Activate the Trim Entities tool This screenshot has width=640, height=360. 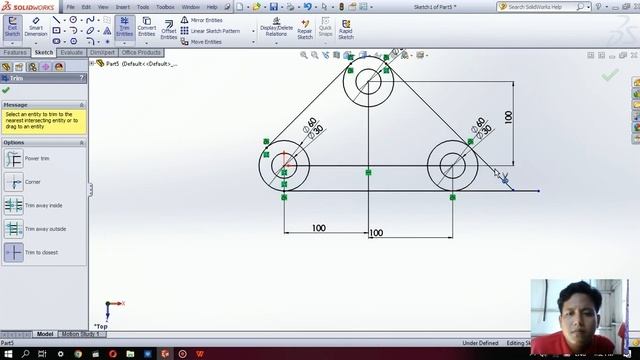[124, 27]
